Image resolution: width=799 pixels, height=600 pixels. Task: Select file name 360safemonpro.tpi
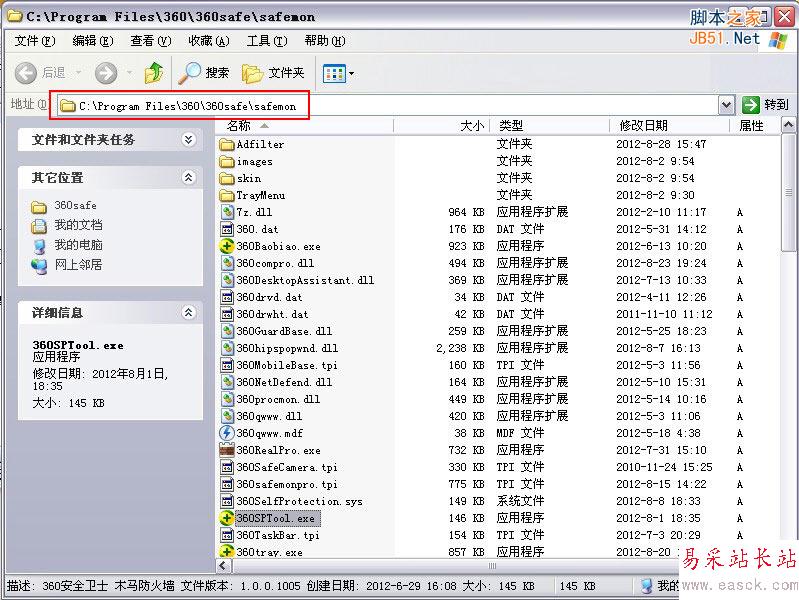point(286,484)
